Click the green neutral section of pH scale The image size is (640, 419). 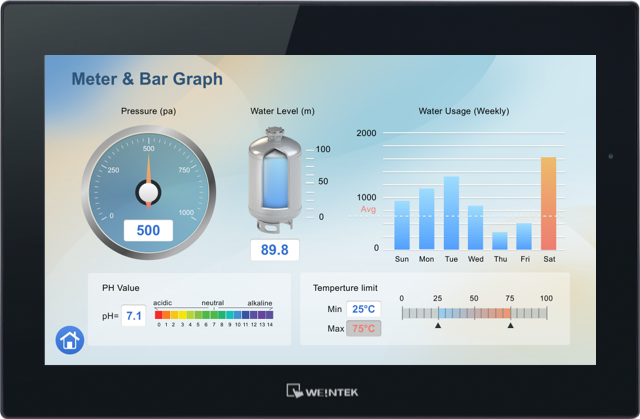pos(214,314)
